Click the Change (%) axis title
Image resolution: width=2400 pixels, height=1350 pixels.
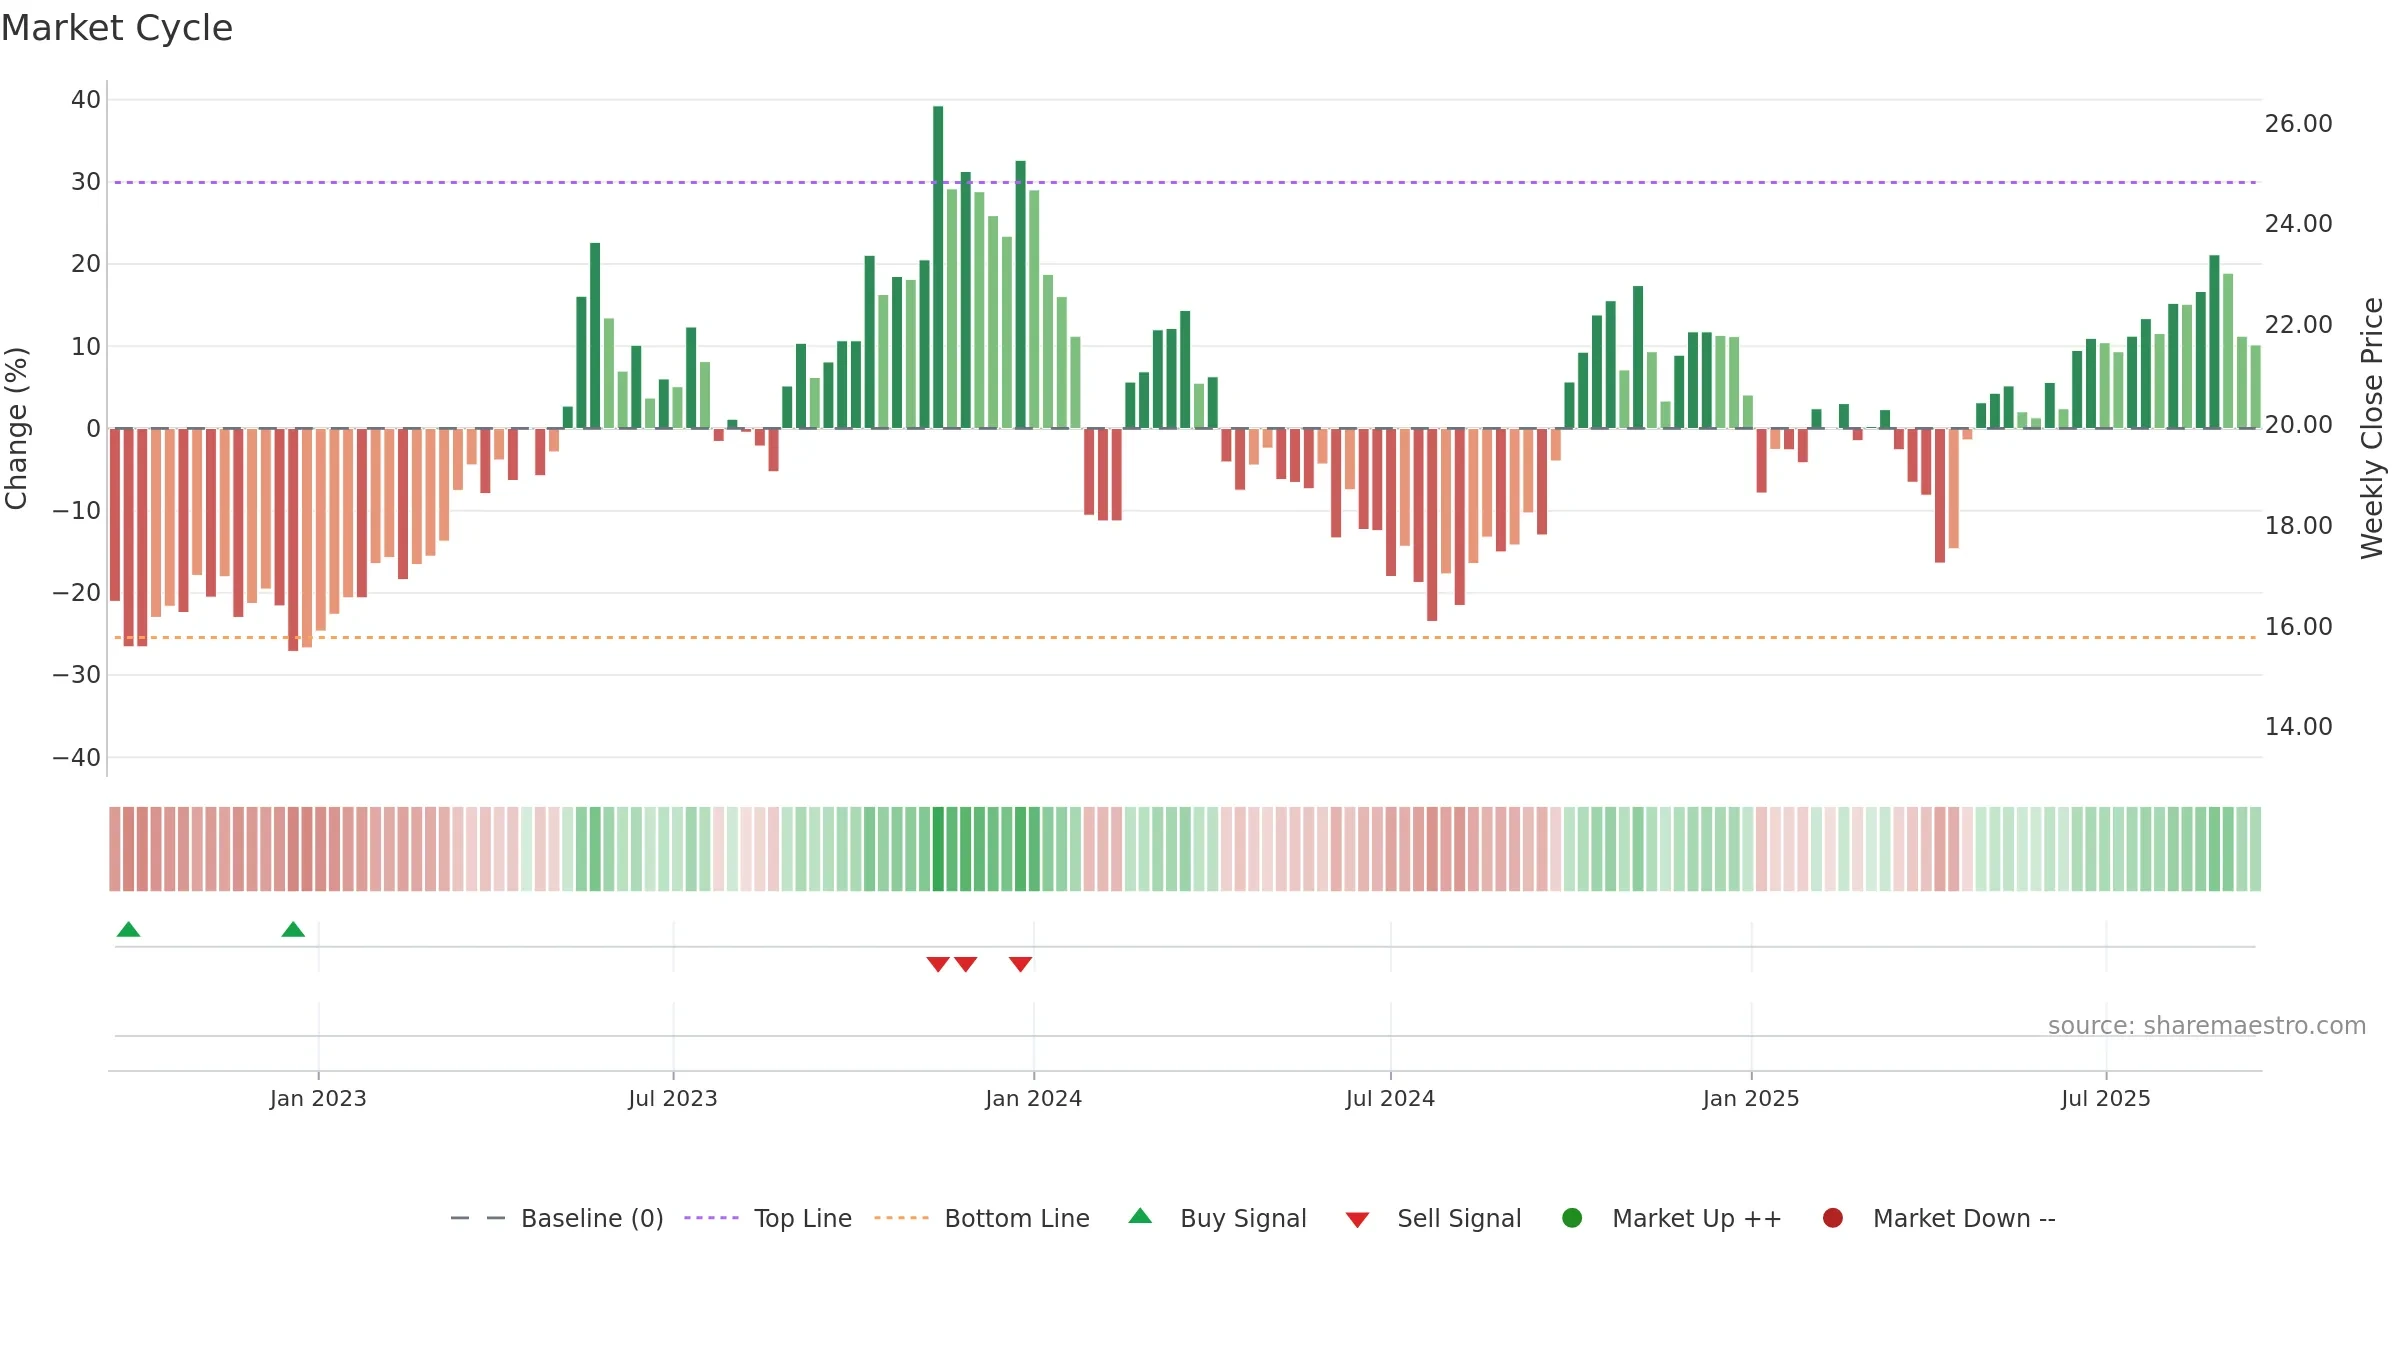click(17, 428)
